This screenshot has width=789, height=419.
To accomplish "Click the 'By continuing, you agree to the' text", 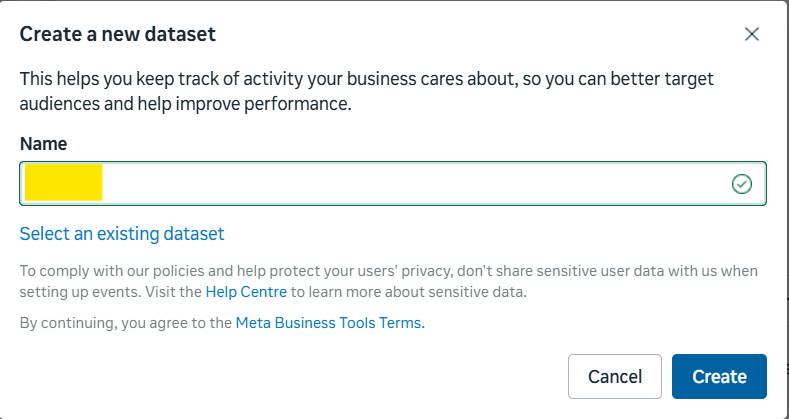I will (125, 323).
